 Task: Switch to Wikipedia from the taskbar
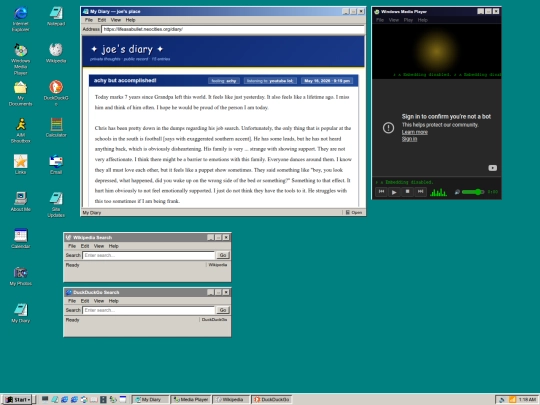point(231,399)
